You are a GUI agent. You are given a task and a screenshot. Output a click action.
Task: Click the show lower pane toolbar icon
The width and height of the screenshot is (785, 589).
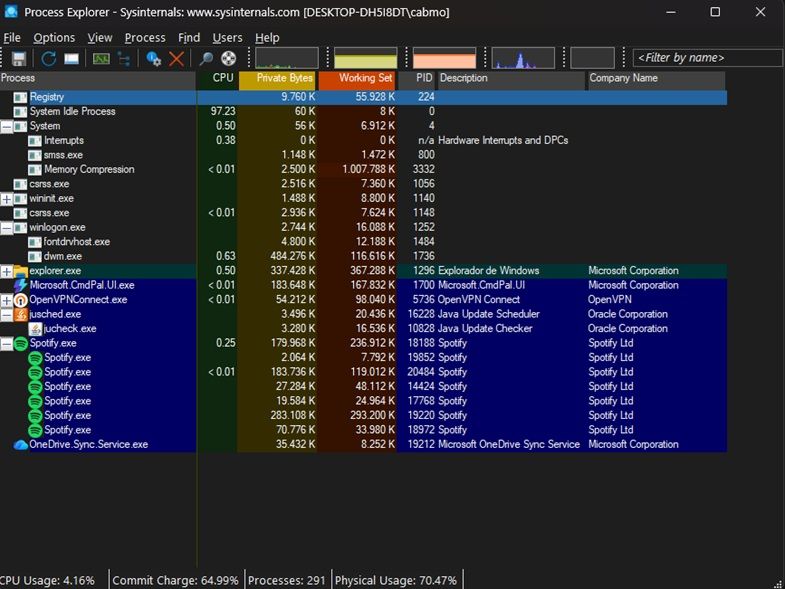point(72,59)
